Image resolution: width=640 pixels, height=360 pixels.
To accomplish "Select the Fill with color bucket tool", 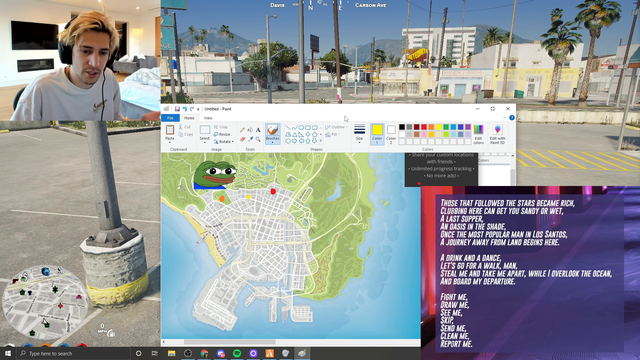I will click(250, 130).
